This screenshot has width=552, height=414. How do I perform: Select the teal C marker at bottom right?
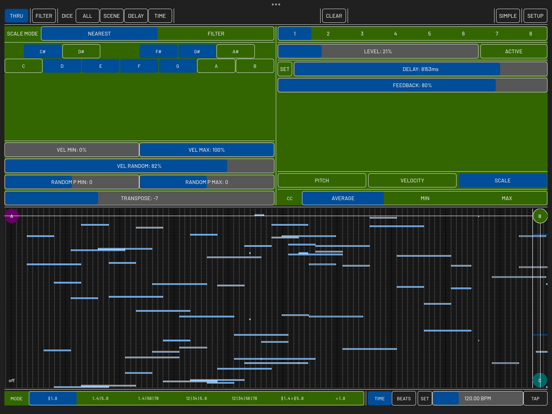540,380
